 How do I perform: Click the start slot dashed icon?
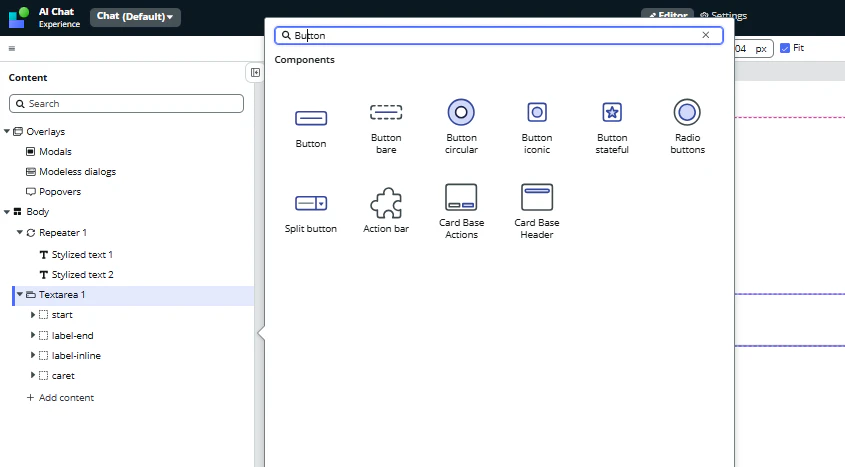(x=44, y=315)
